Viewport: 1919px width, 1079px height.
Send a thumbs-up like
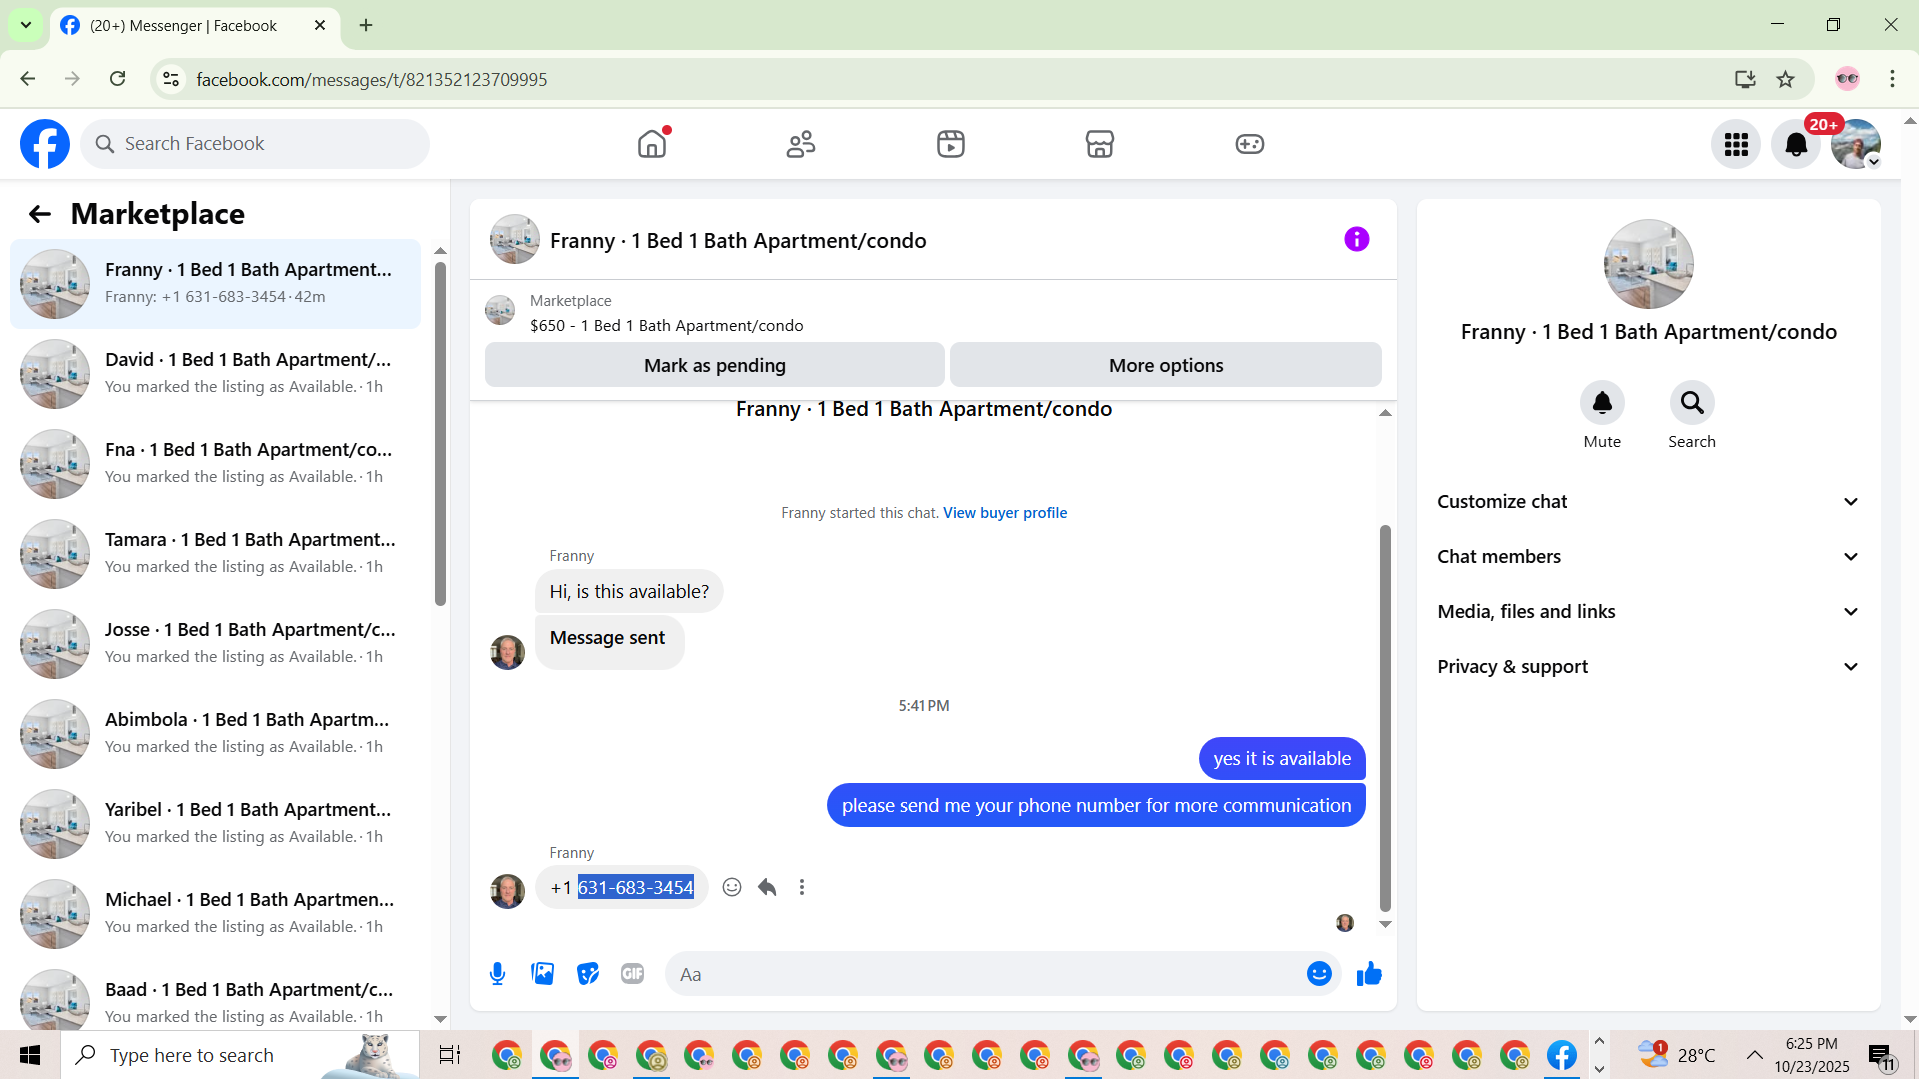[1369, 974]
